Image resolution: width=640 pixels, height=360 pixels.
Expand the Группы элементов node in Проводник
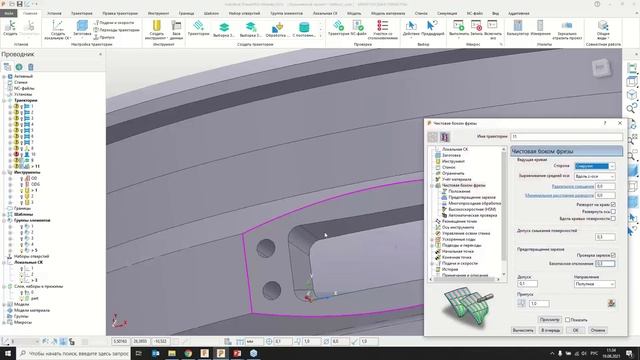(x=4, y=220)
